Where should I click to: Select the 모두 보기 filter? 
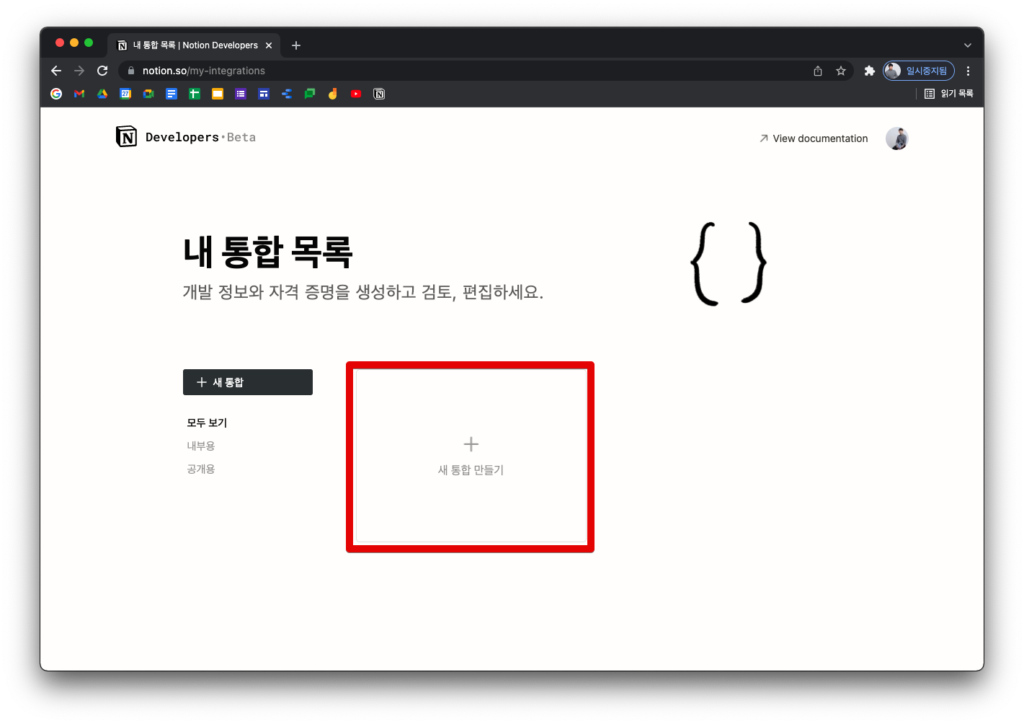[206, 422]
